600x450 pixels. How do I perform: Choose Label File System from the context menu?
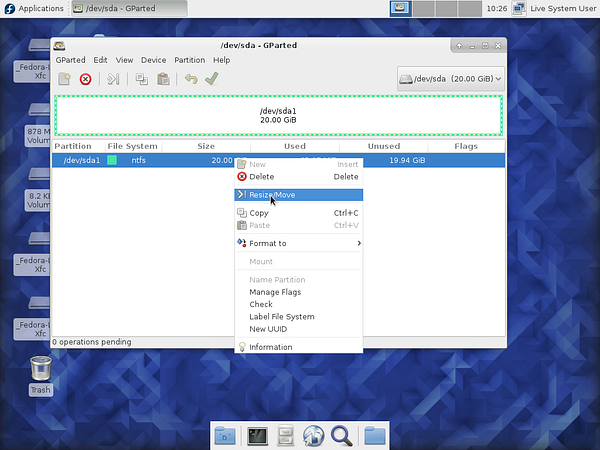pyautogui.click(x=298, y=317)
